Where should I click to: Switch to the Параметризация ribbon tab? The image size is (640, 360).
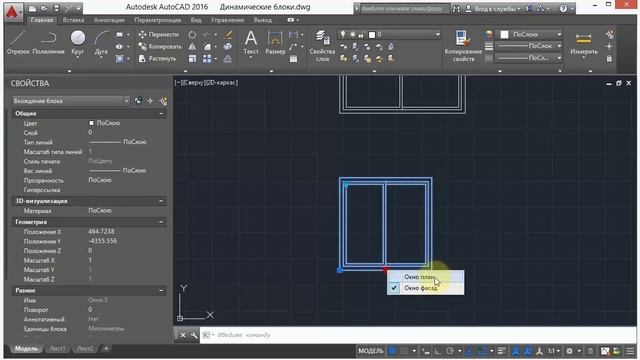[158, 20]
